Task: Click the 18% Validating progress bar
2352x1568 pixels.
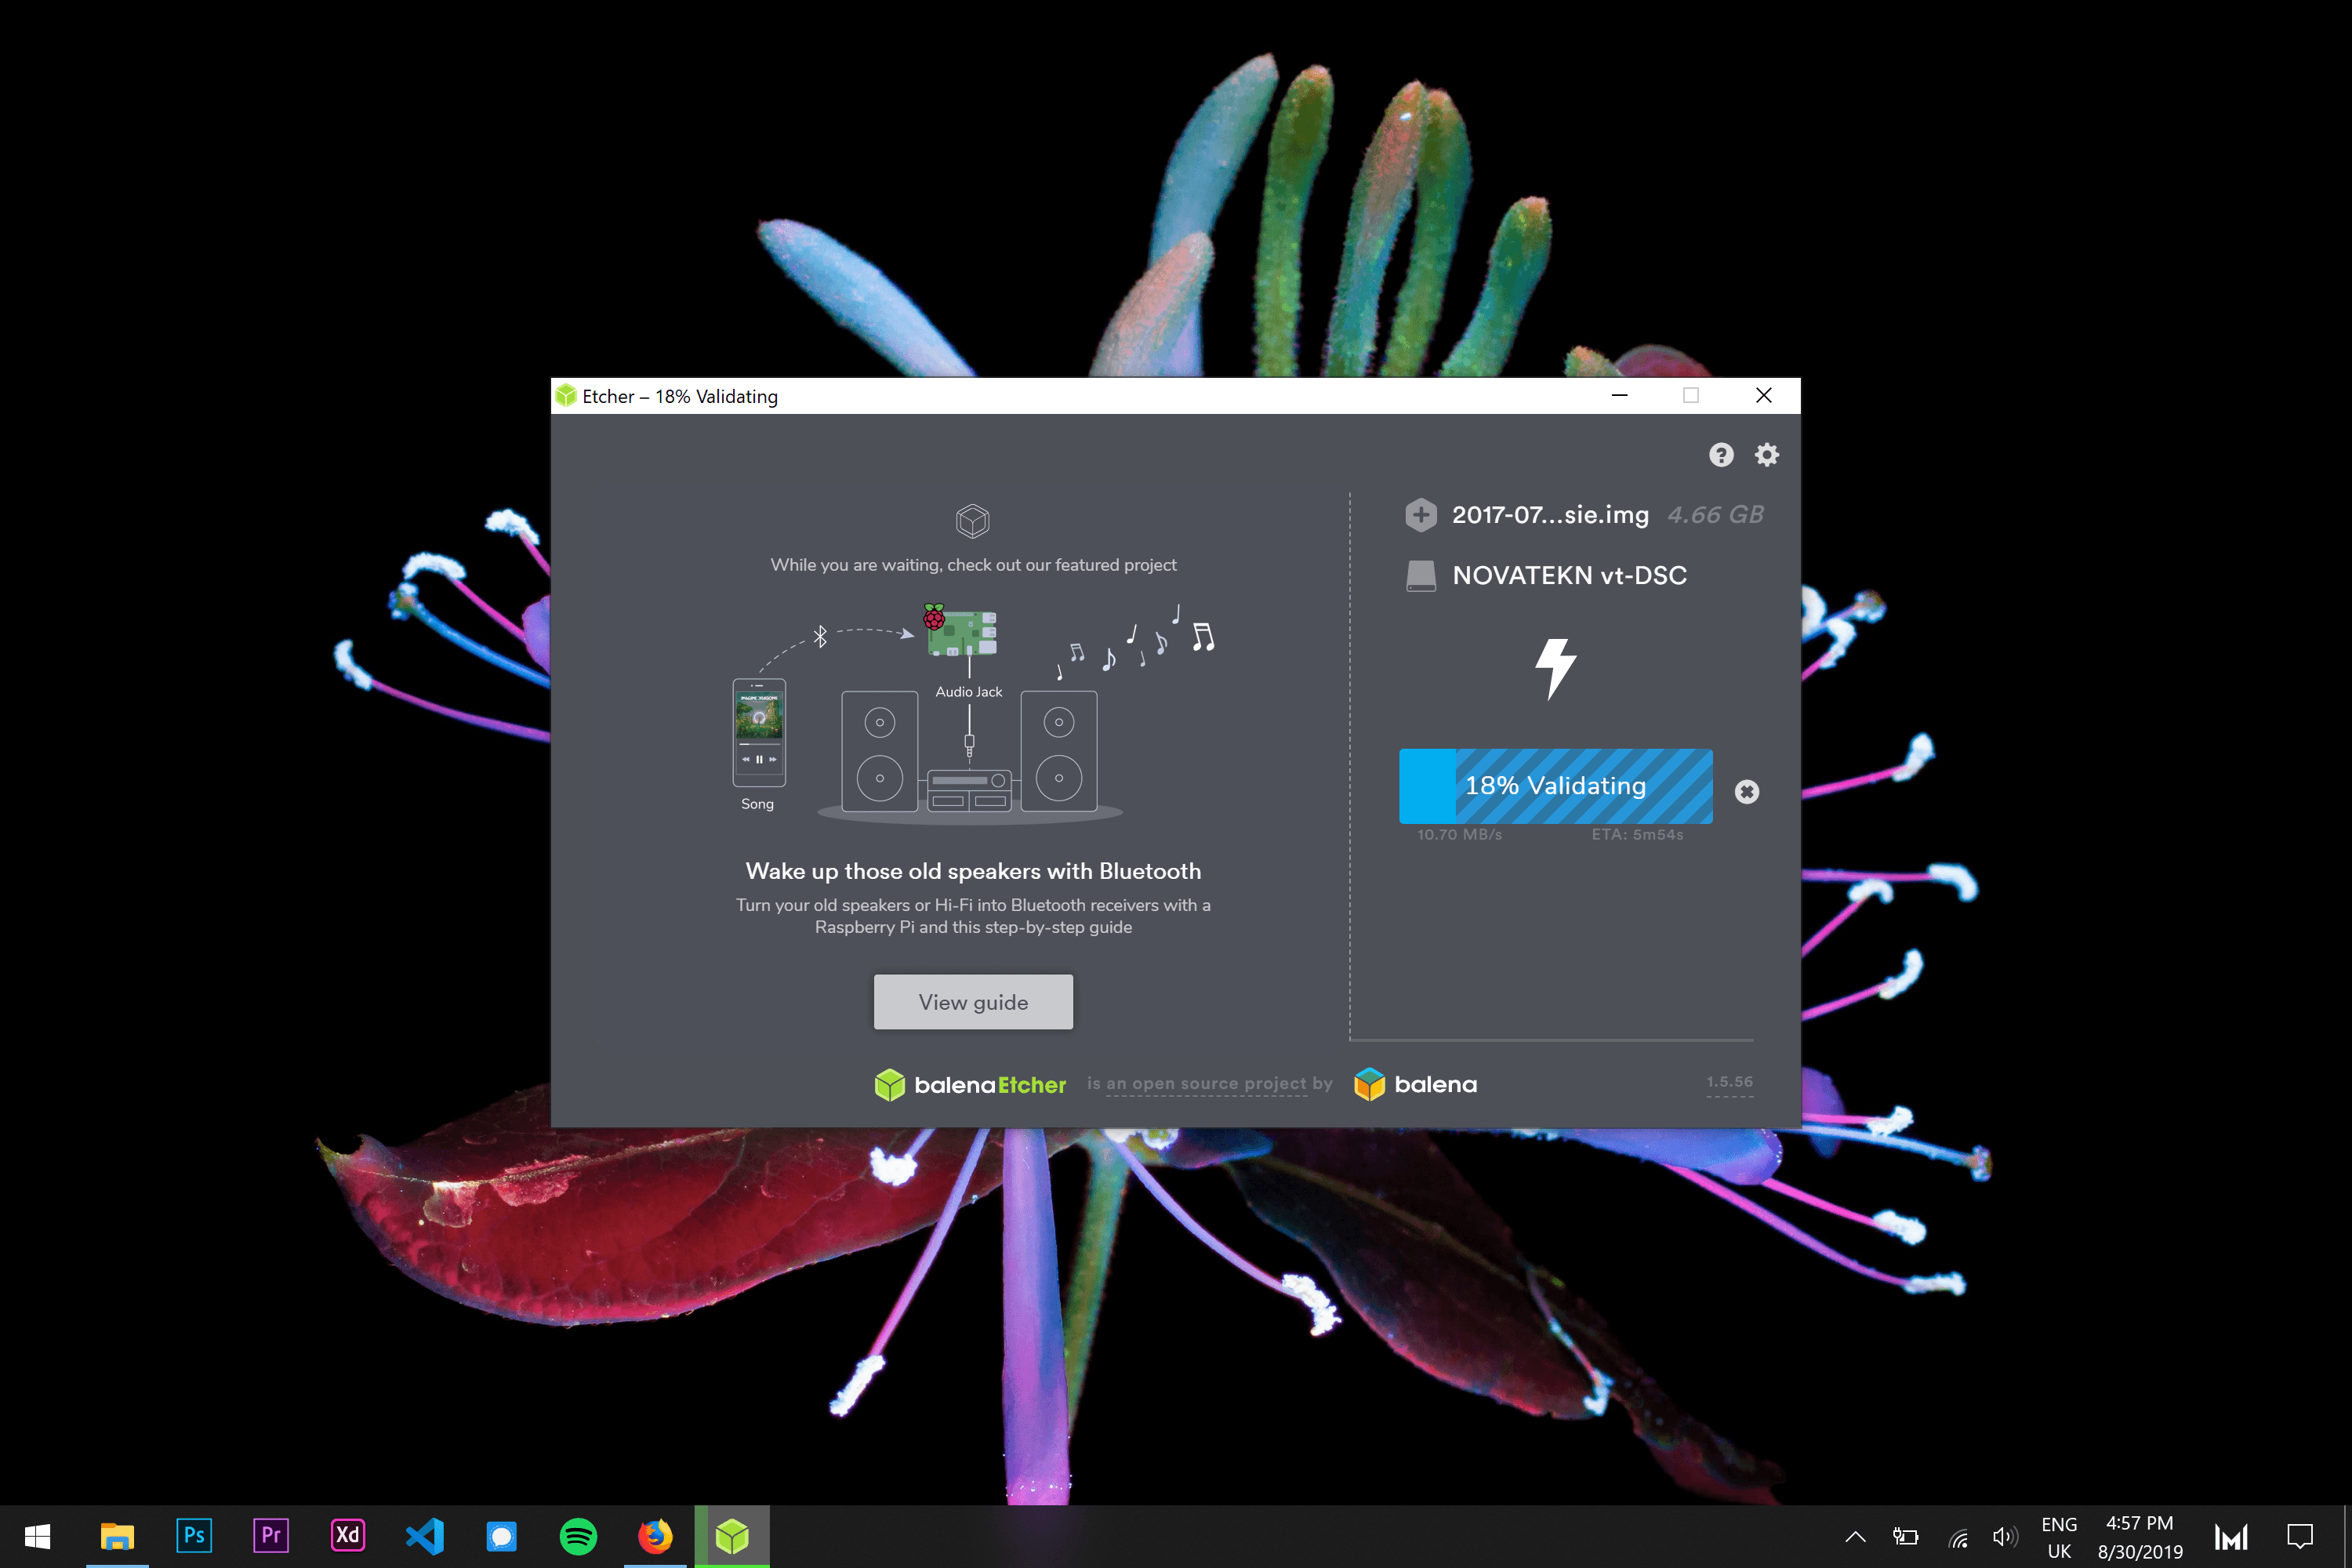Action: (x=1555, y=786)
